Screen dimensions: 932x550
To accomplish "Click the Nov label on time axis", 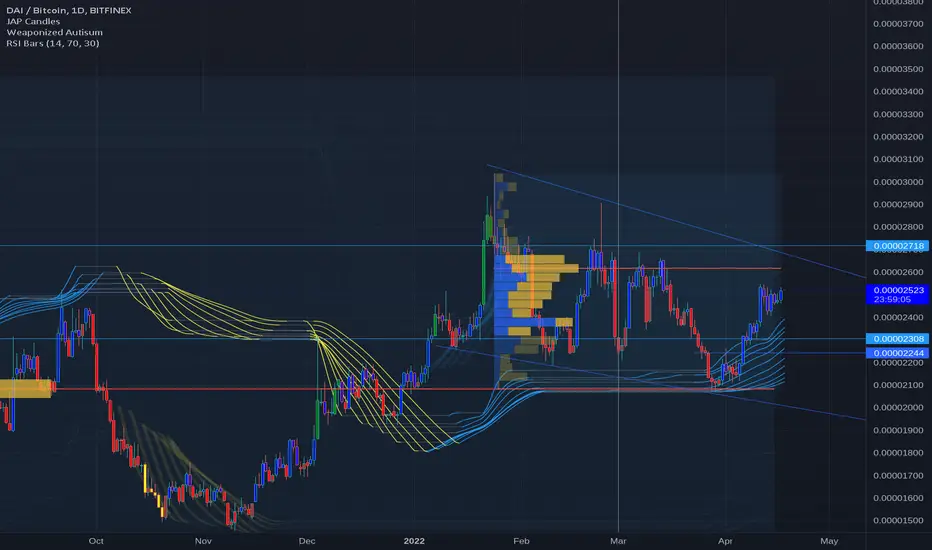I will tap(203, 541).
